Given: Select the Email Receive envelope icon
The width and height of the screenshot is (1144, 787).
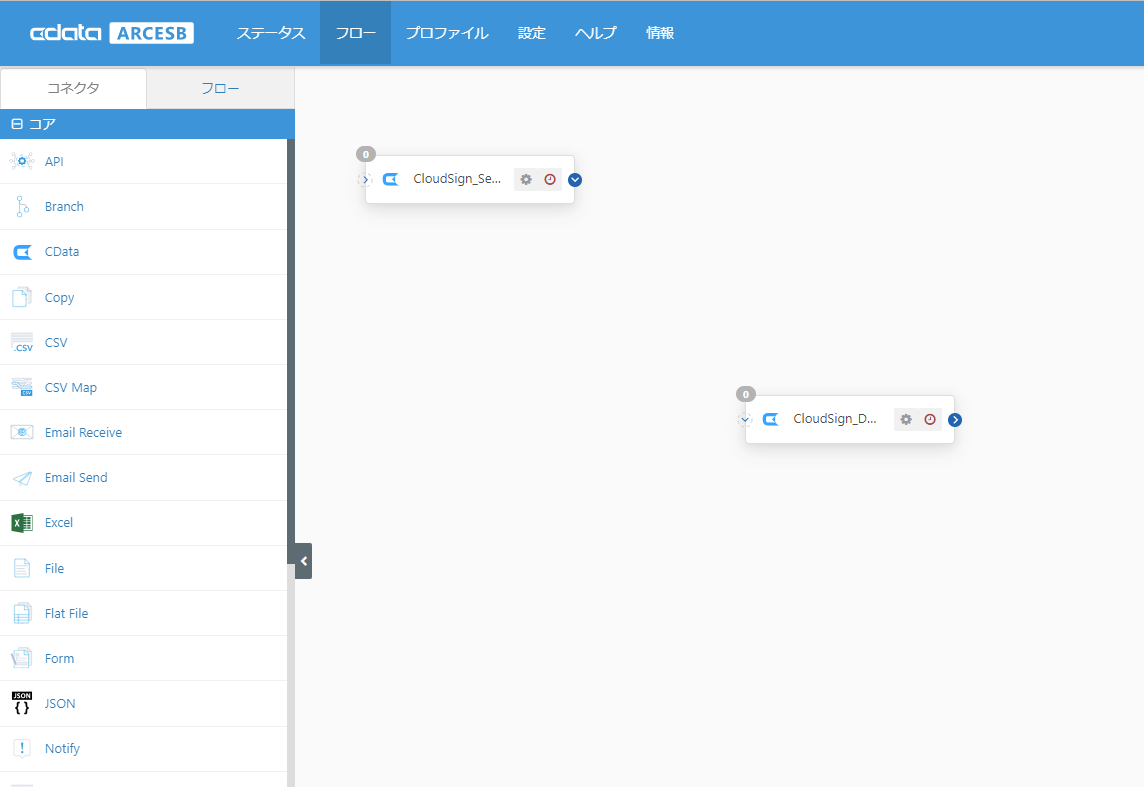Looking at the screenshot, I should click(22, 433).
